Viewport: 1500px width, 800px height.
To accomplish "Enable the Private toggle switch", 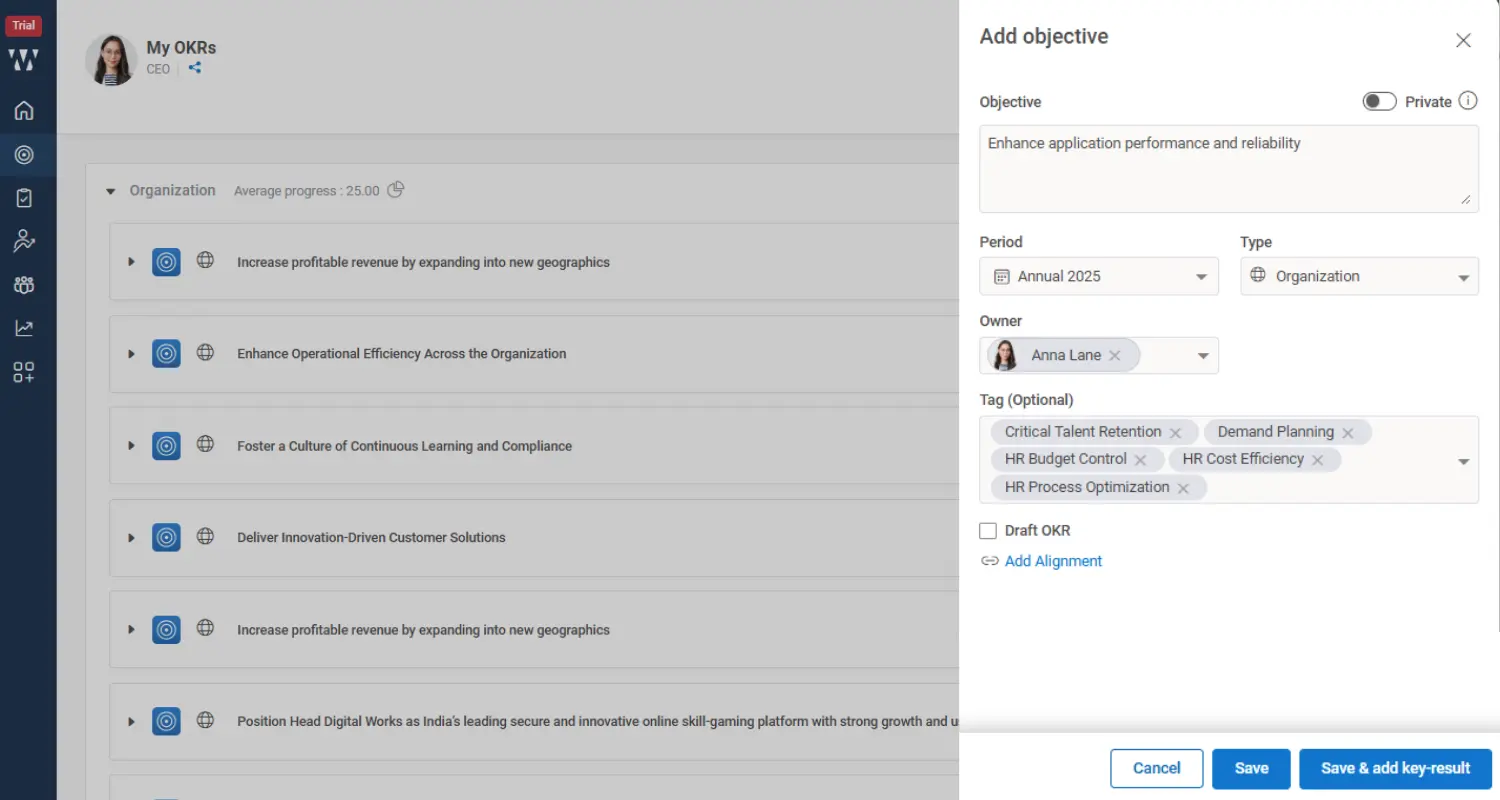I will [1379, 102].
